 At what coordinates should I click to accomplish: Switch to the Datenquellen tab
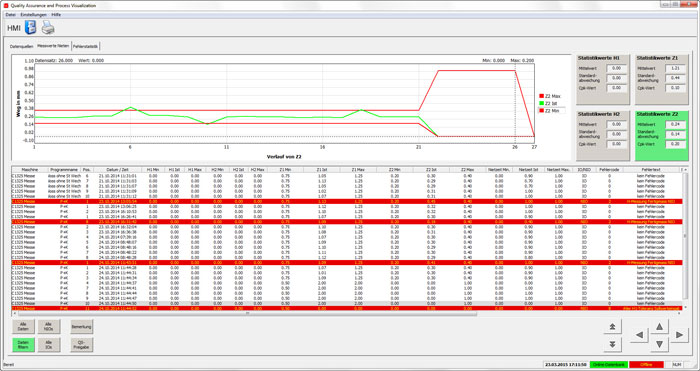tap(22, 46)
